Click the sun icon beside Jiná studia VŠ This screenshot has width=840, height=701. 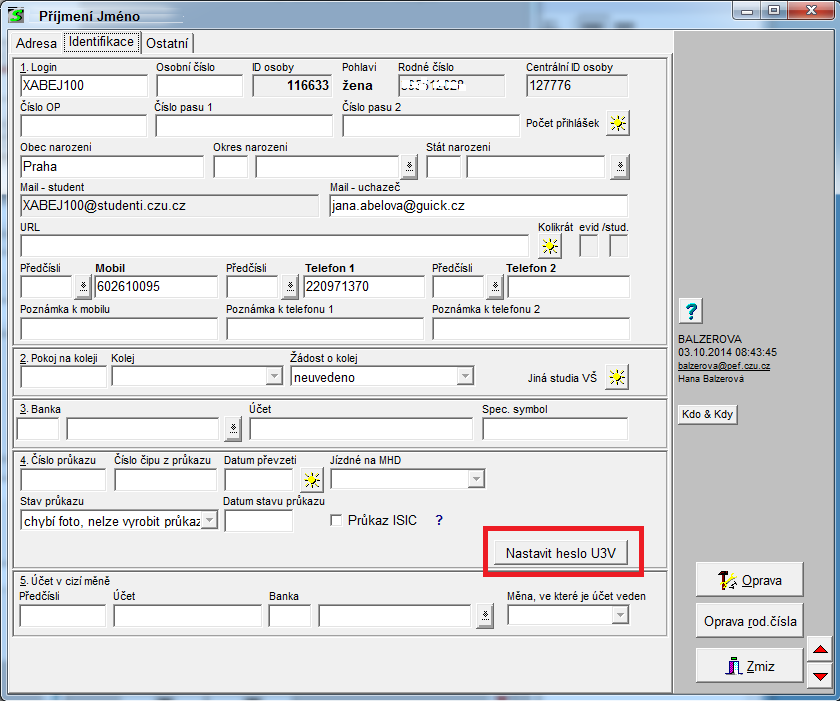point(617,377)
